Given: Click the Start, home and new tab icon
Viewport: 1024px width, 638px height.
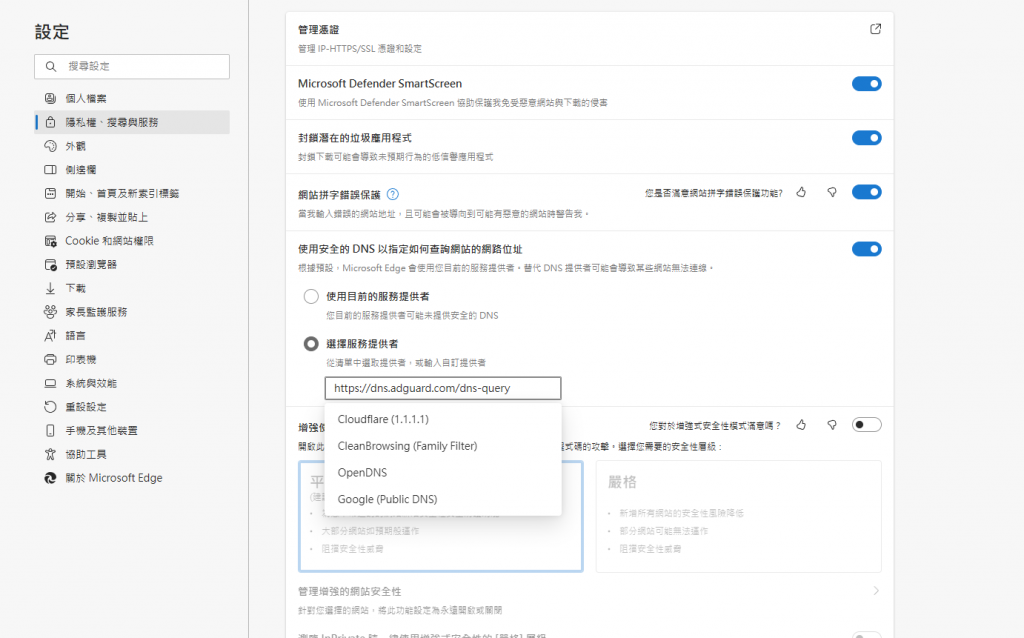Looking at the screenshot, I should [x=50, y=193].
